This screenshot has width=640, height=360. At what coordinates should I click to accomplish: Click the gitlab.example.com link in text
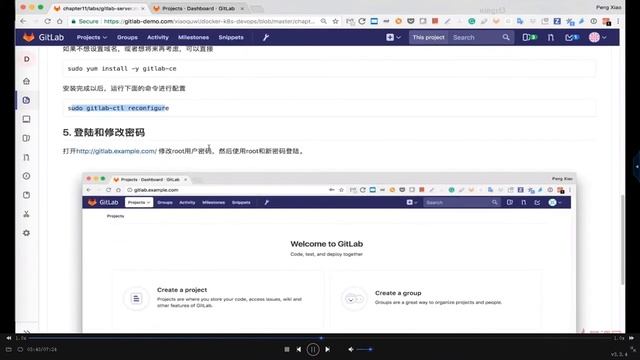click(x=116, y=151)
